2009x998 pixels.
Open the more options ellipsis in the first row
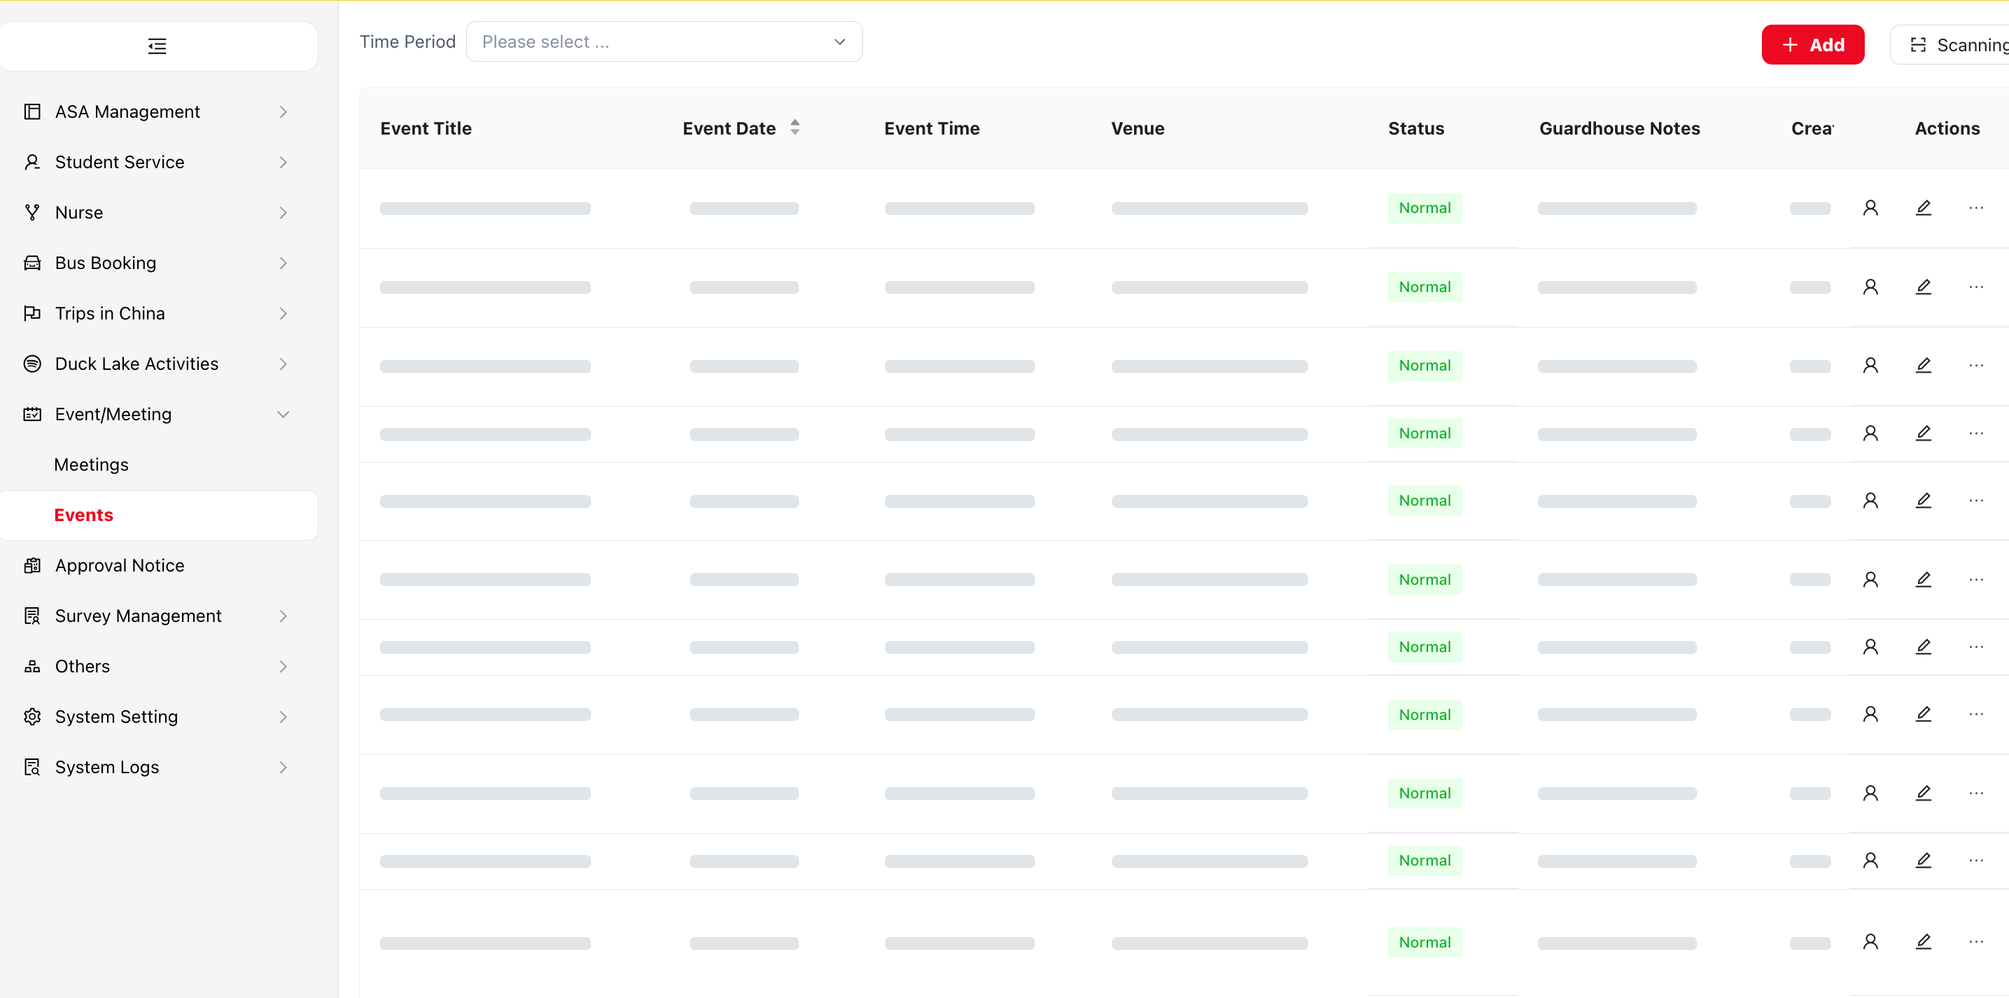1976,208
